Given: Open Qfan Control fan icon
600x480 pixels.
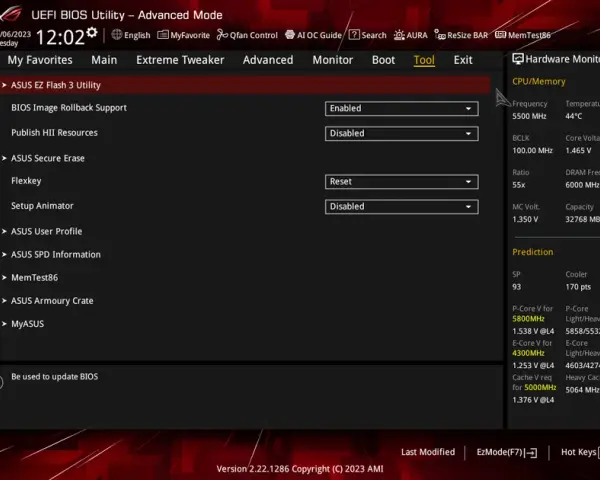Looking at the screenshot, I should pyautogui.click(x=222, y=35).
